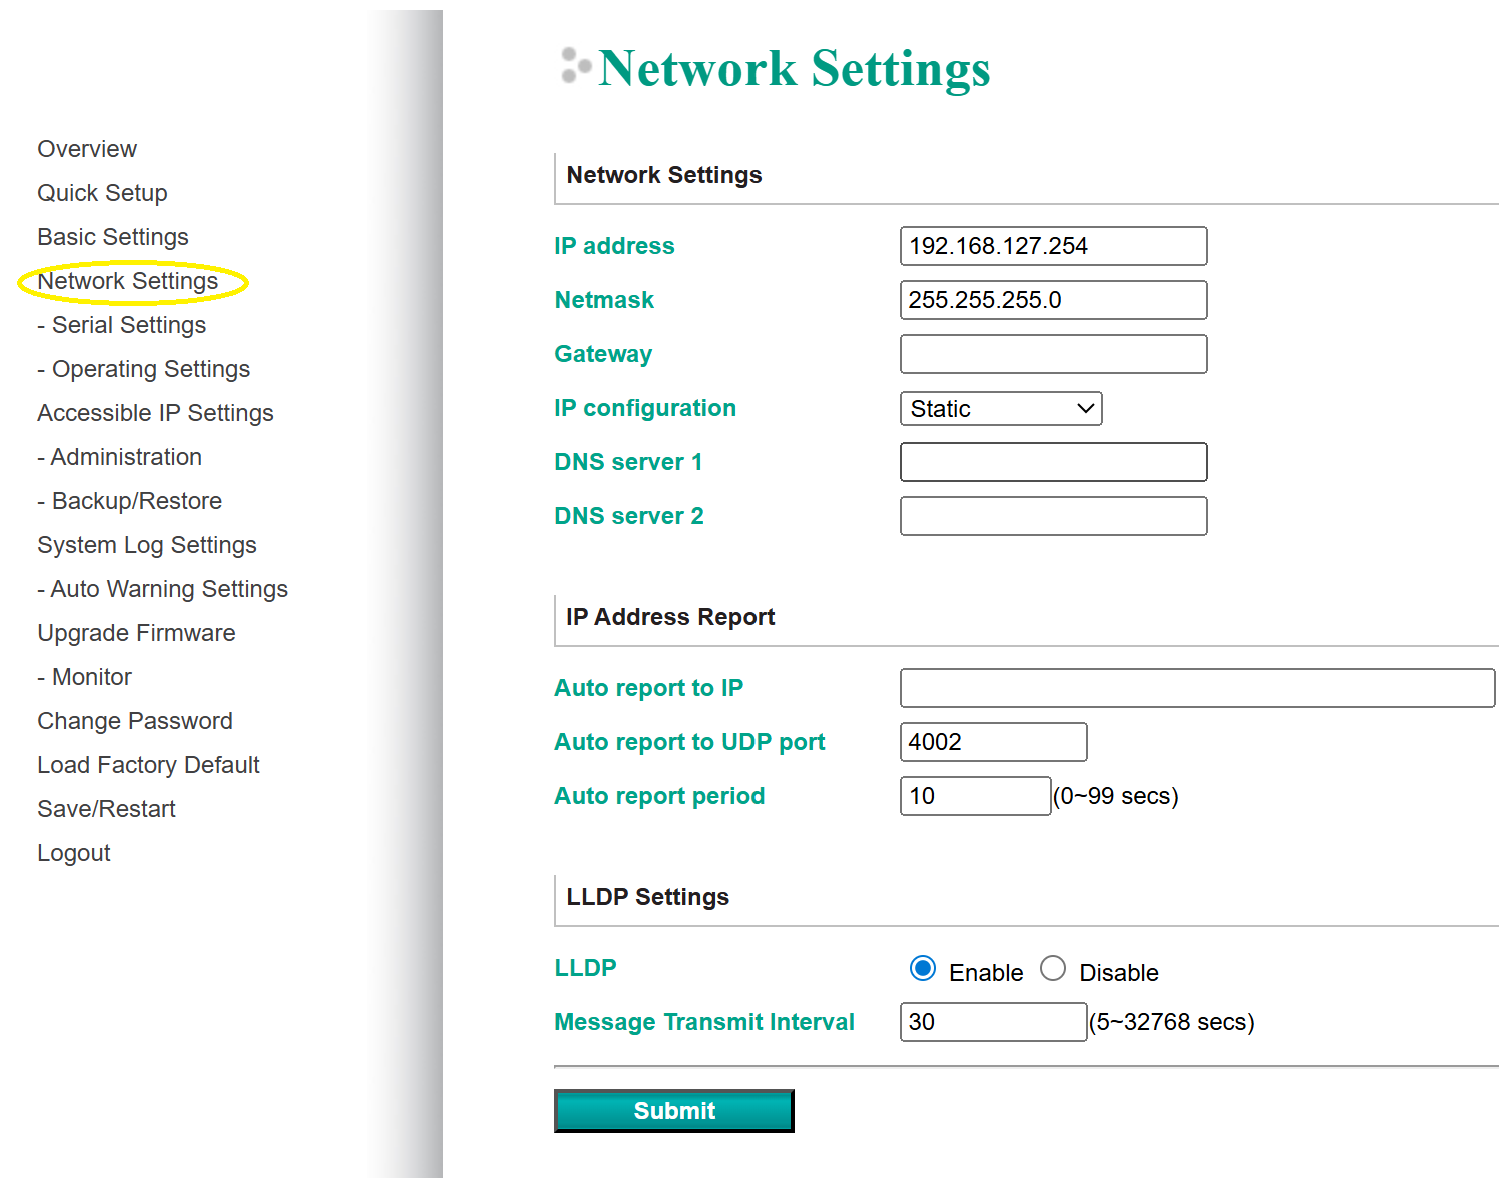1499x1178 pixels.
Task: Click the Logout link
Action: coord(74,853)
